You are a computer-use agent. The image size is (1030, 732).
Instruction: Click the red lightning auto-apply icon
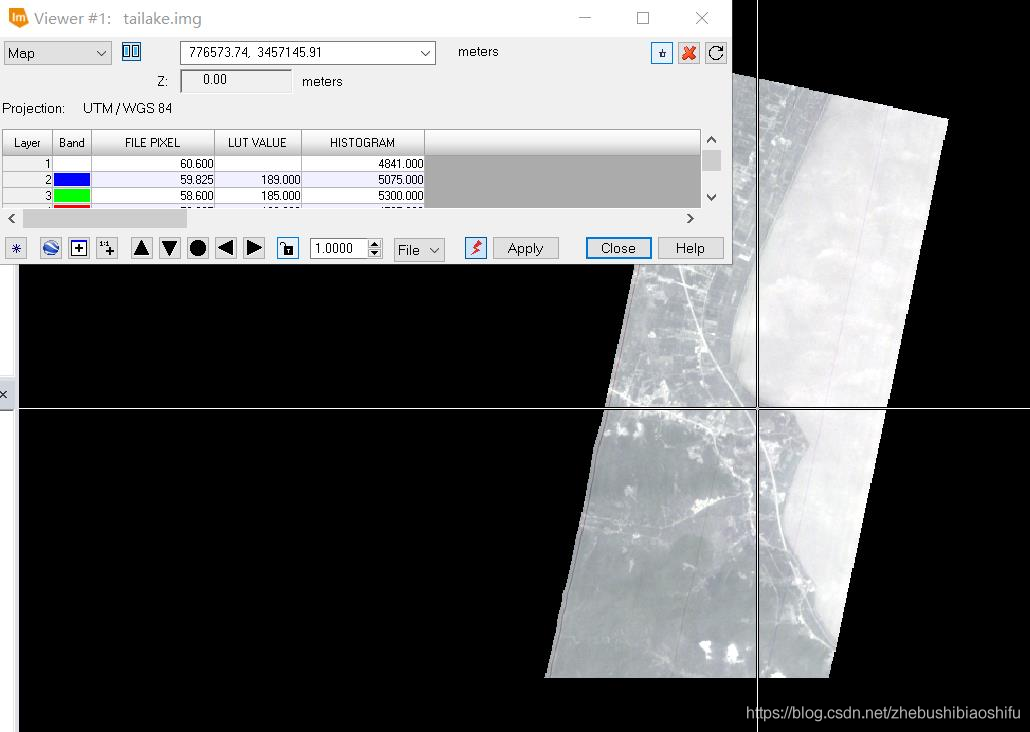(x=476, y=248)
